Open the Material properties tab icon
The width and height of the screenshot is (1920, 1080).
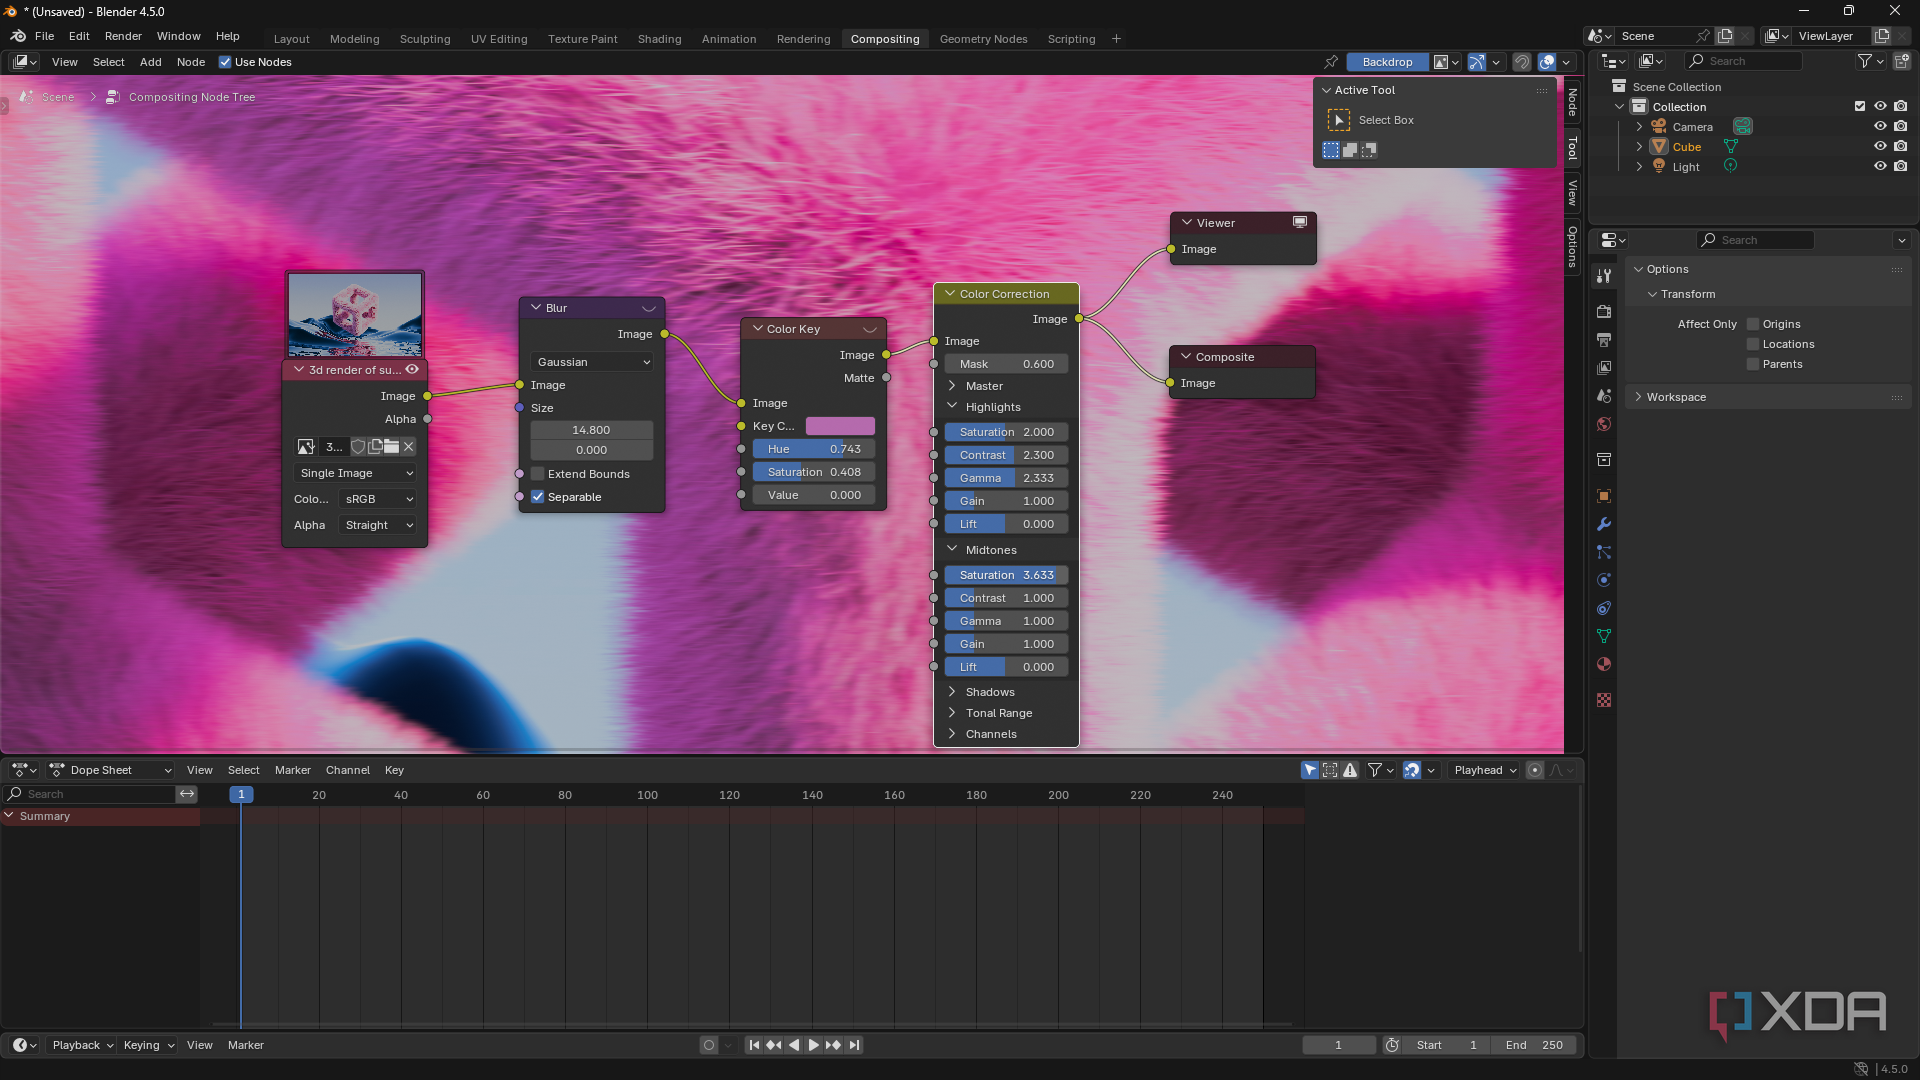point(1604,664)
